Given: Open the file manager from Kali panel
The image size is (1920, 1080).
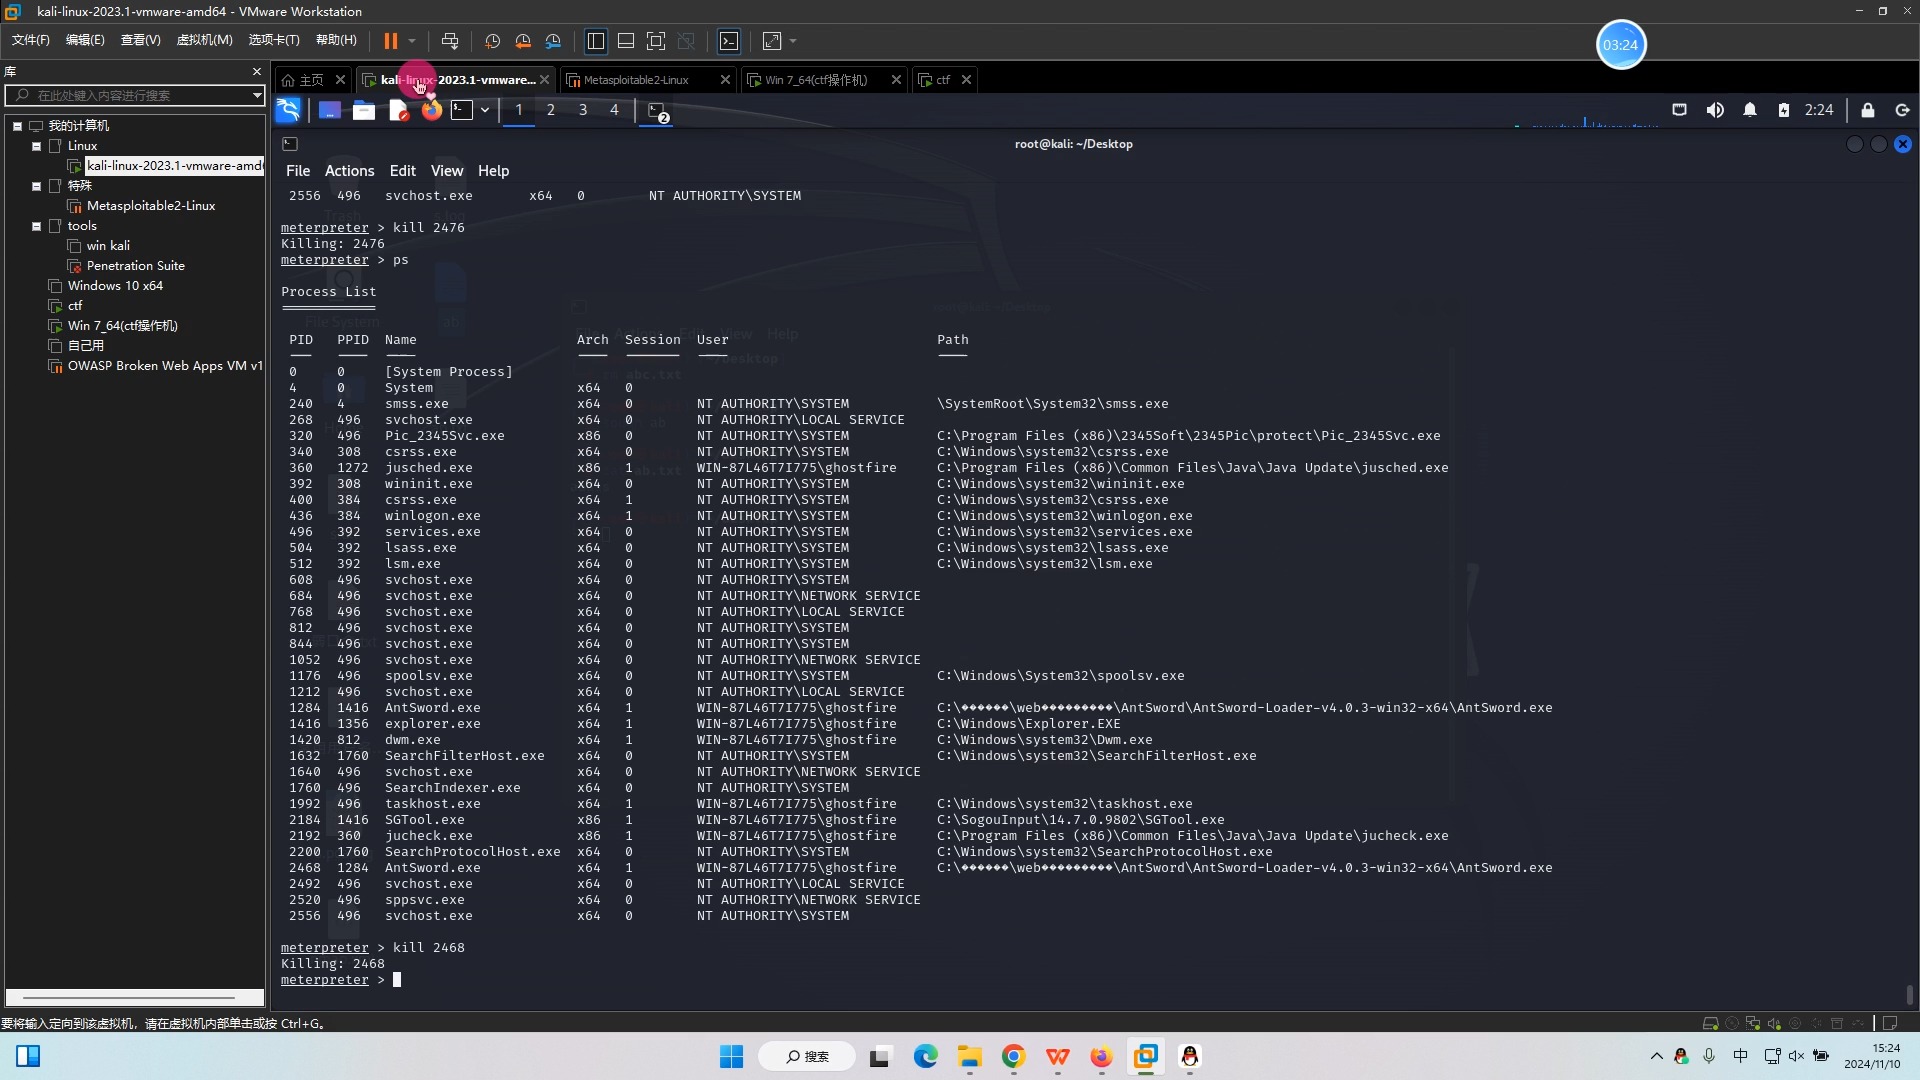Looking at the screenshot, I should coord(364,110).
